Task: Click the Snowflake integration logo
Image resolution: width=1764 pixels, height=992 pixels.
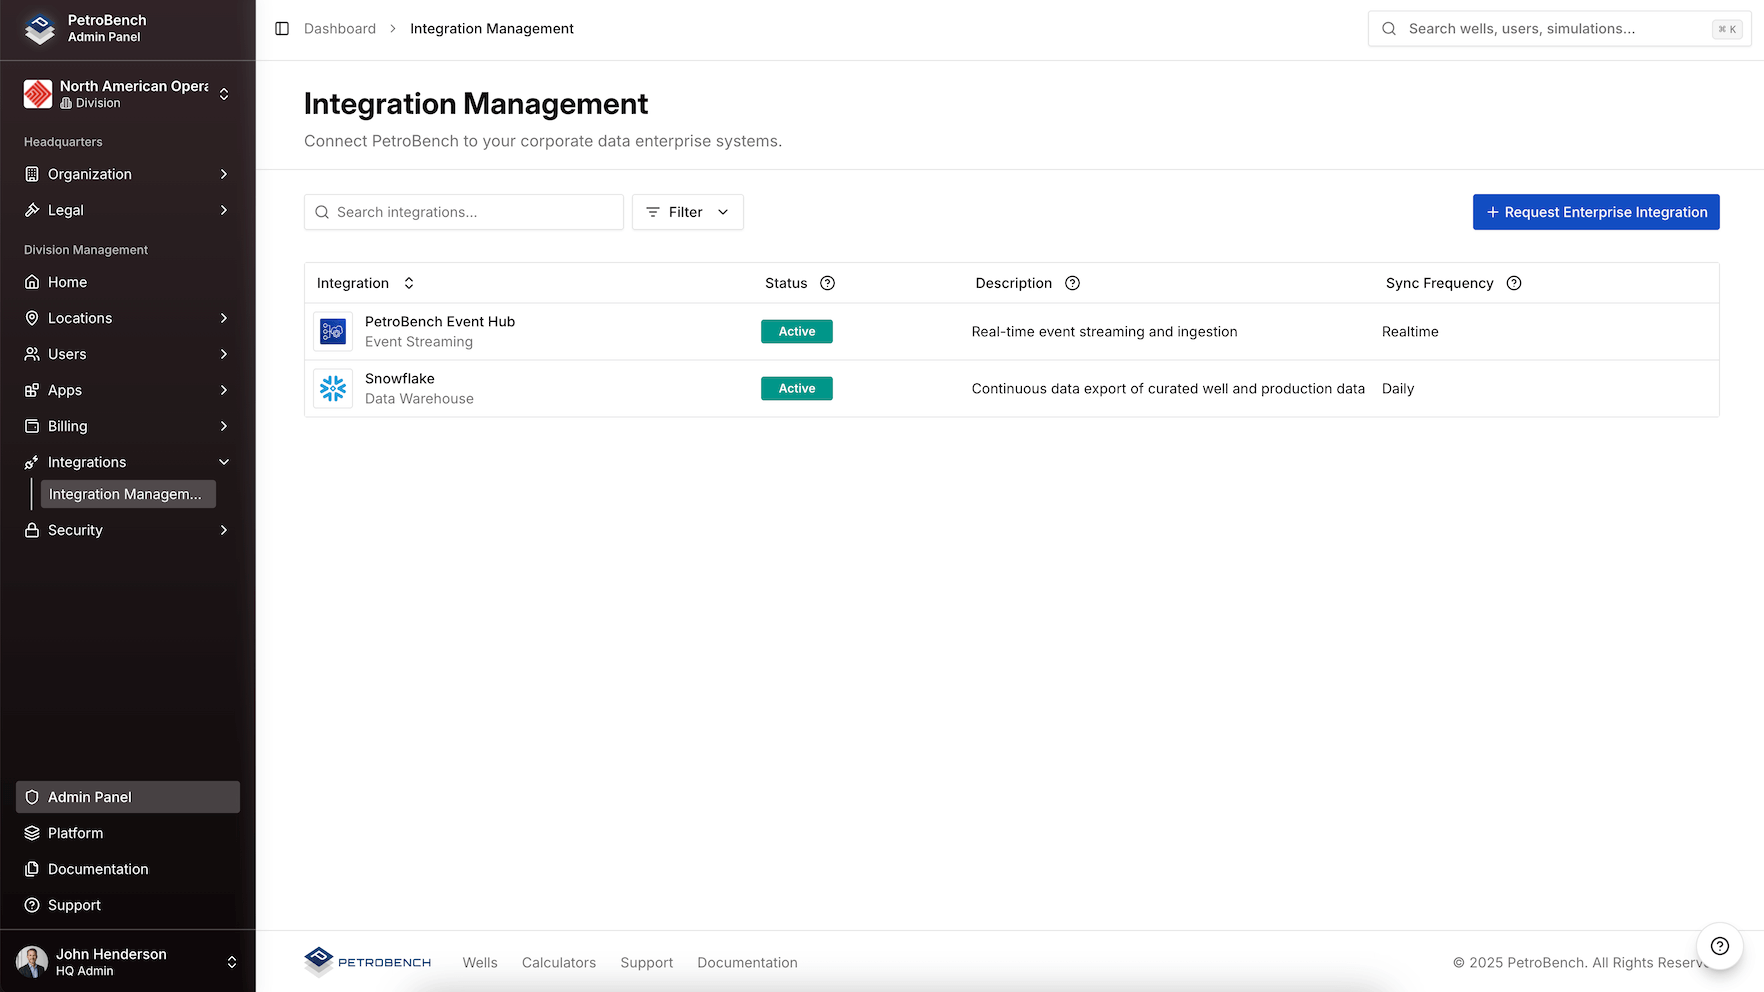Action: click(332, 388)
